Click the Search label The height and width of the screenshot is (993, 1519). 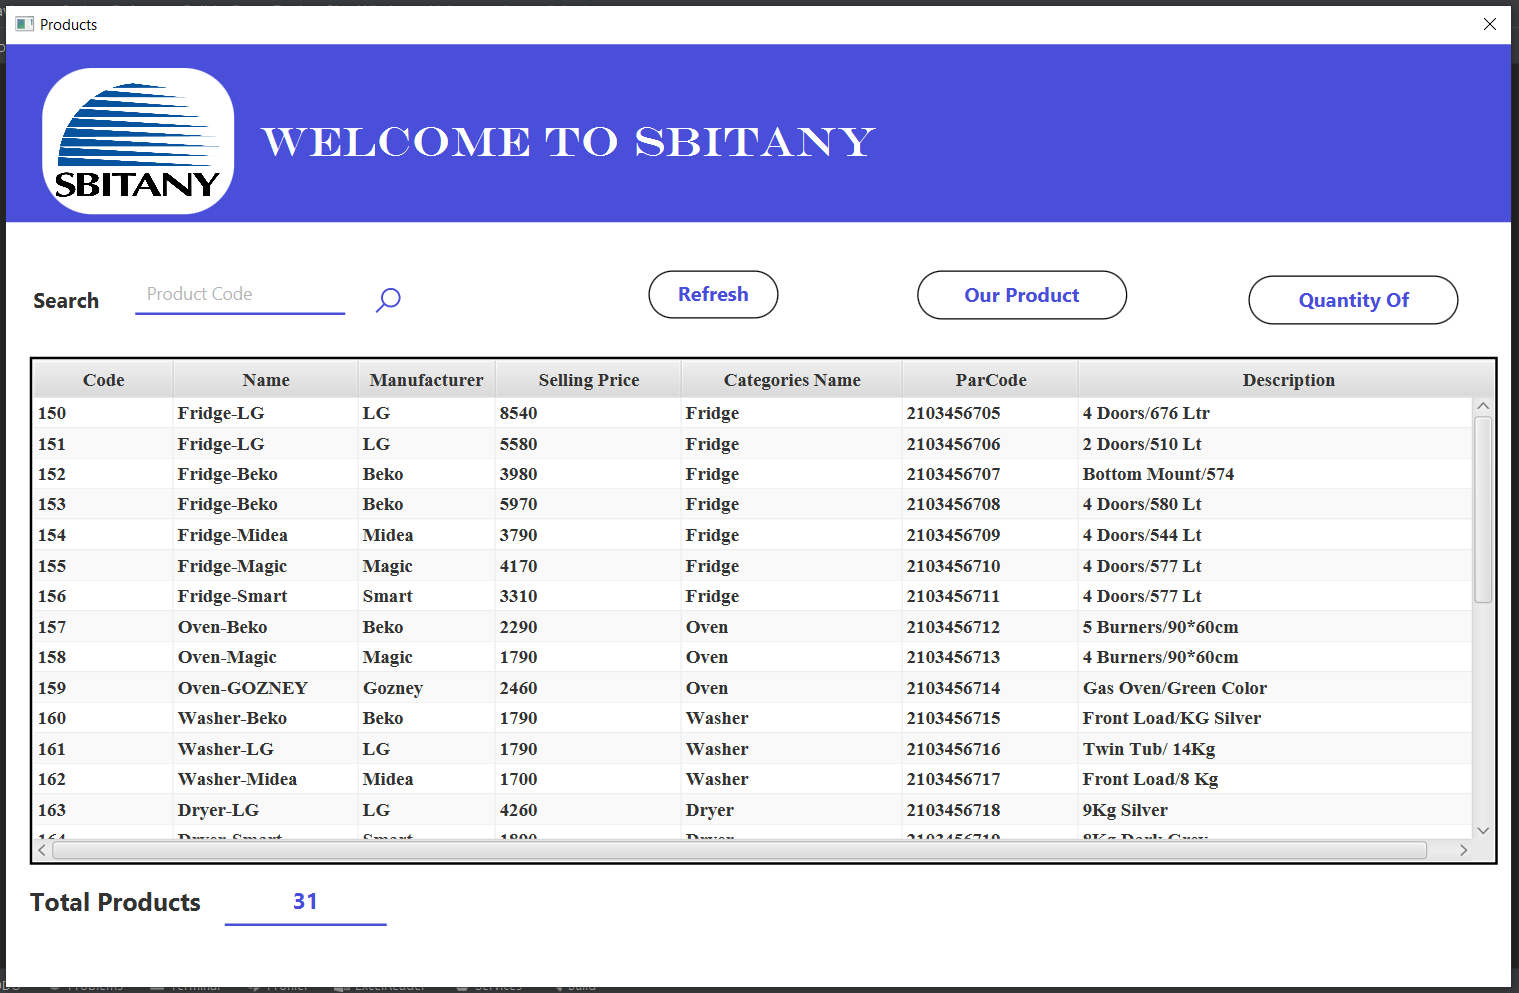tap(66, 301)
